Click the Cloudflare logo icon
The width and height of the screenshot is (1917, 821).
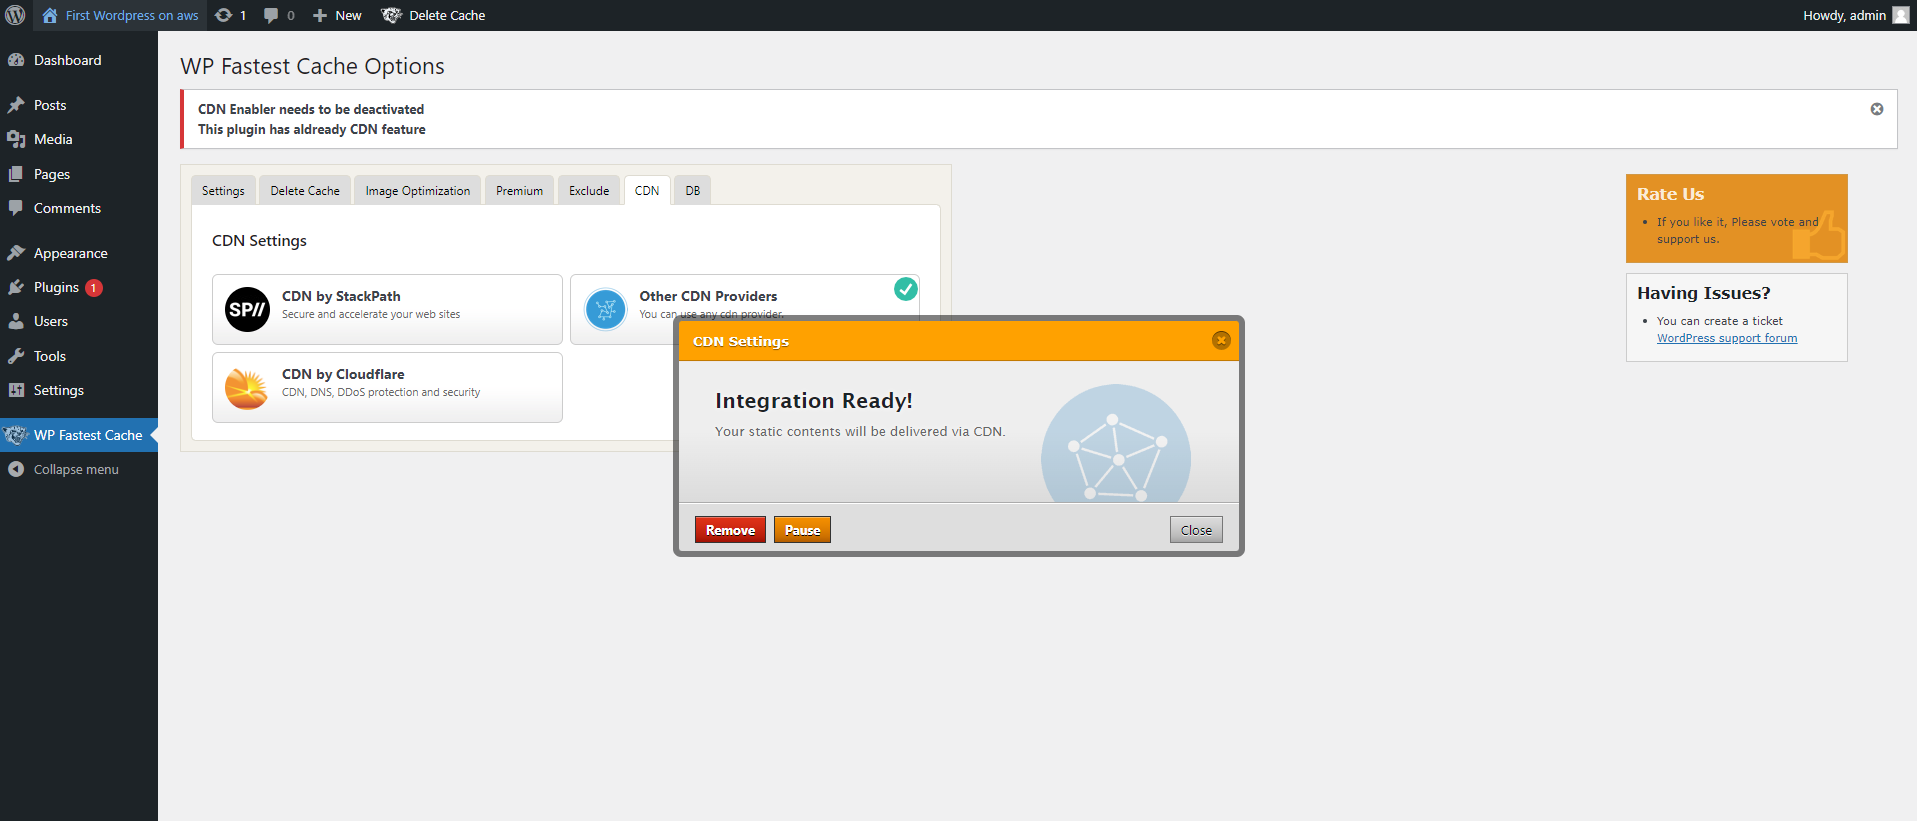pos(246,388)
